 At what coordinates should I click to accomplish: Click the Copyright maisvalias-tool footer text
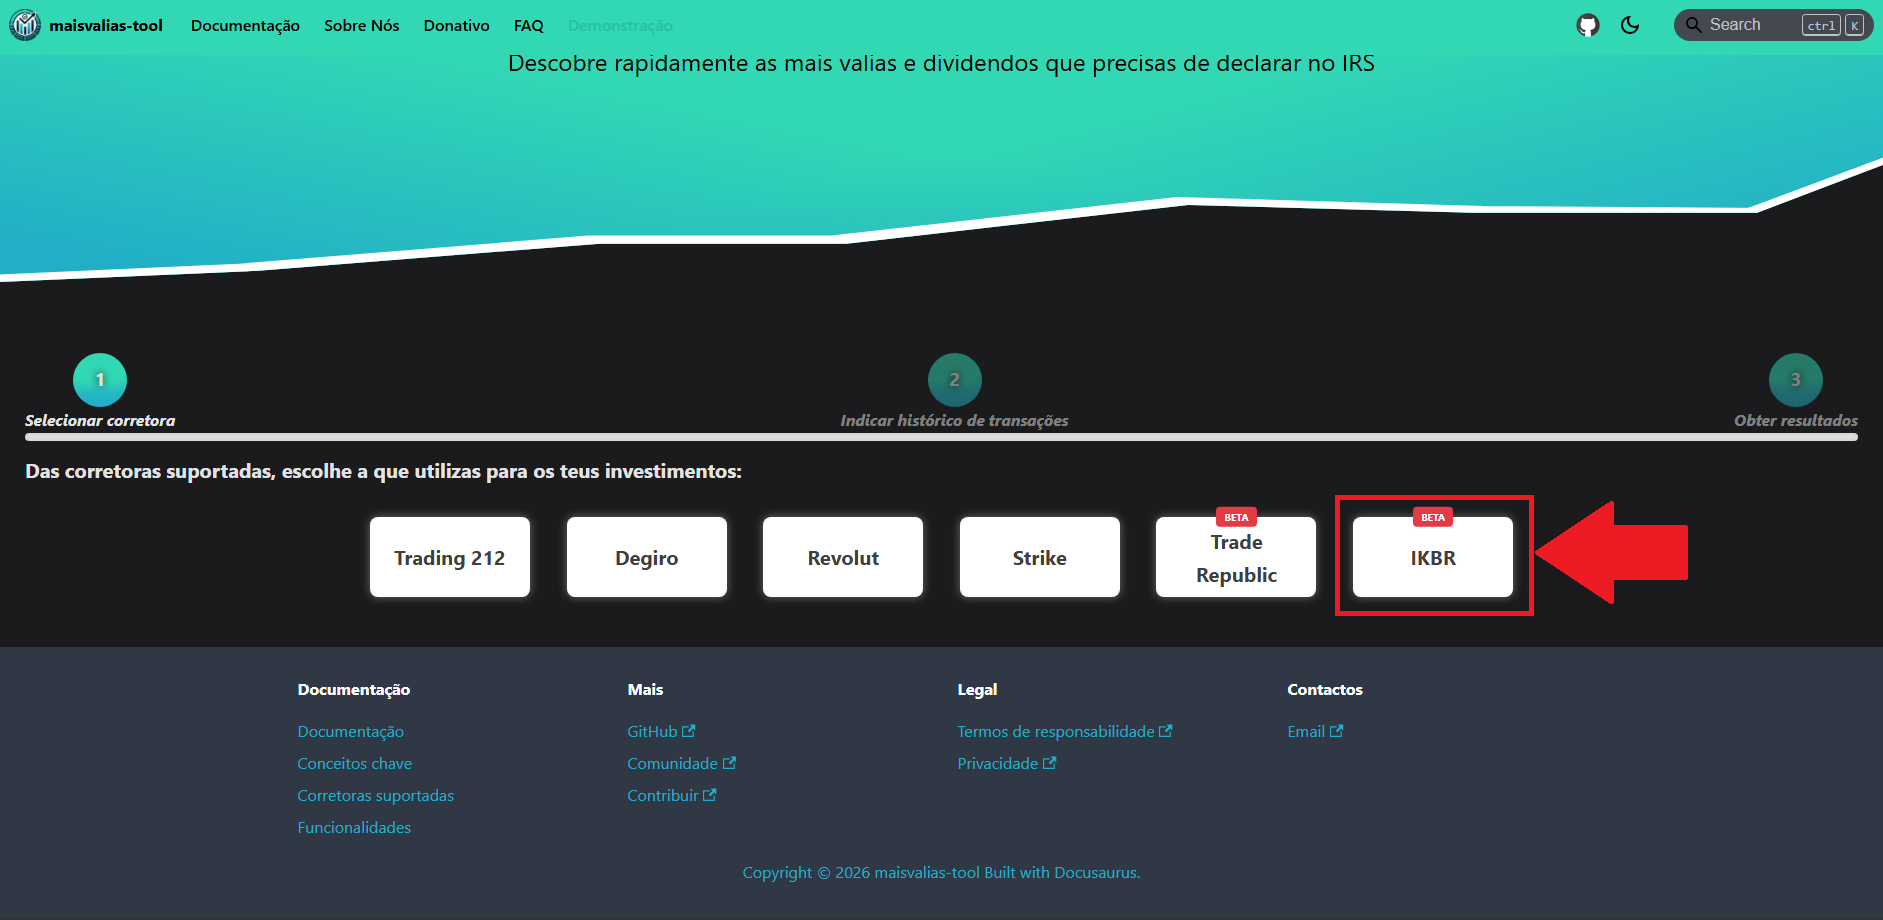[941, 873]
